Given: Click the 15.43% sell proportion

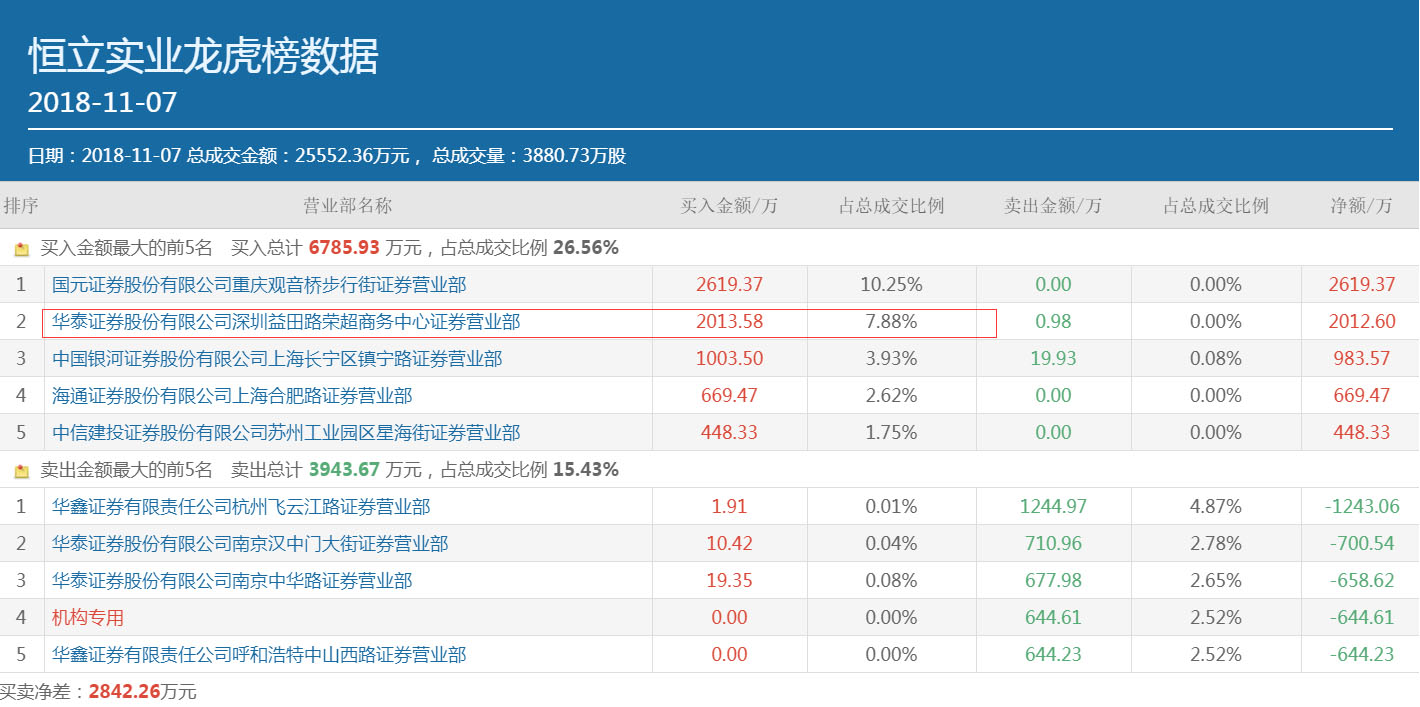Looking at the screenshot, I should pos(585,470).
